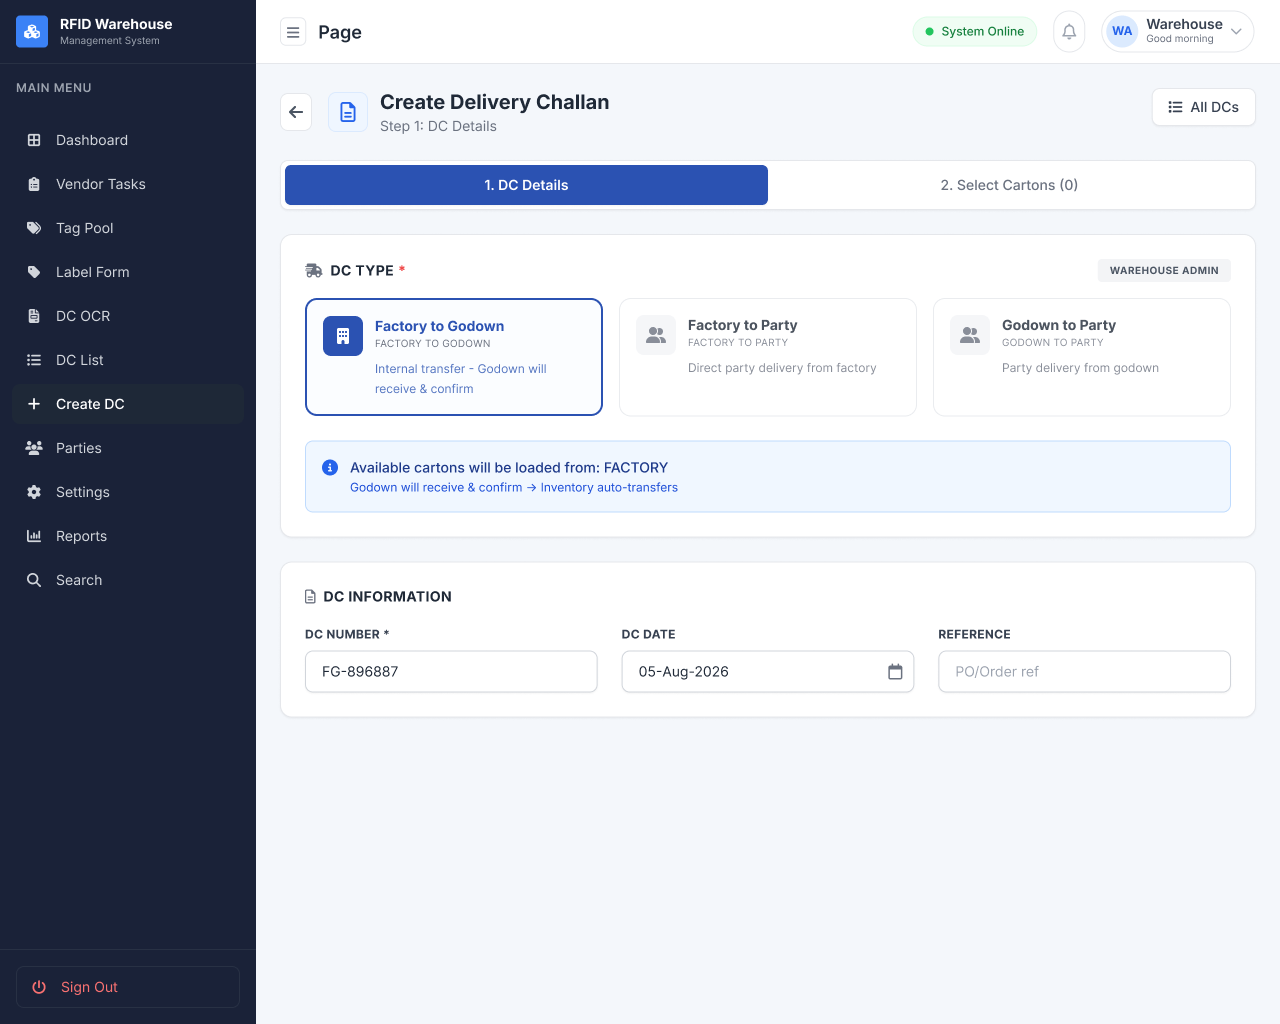Screen dimensions: 1280x1024
Task: Open the DC Date field picker
Action: coord(768,672)
